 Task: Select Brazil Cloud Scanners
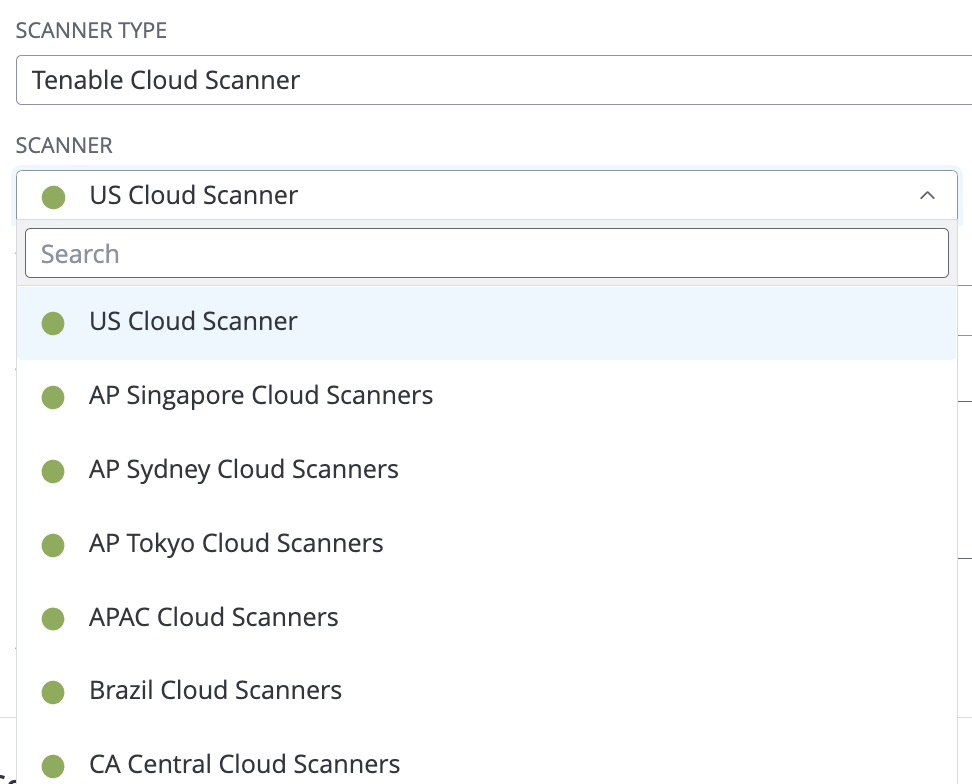(x=487, y=691)
